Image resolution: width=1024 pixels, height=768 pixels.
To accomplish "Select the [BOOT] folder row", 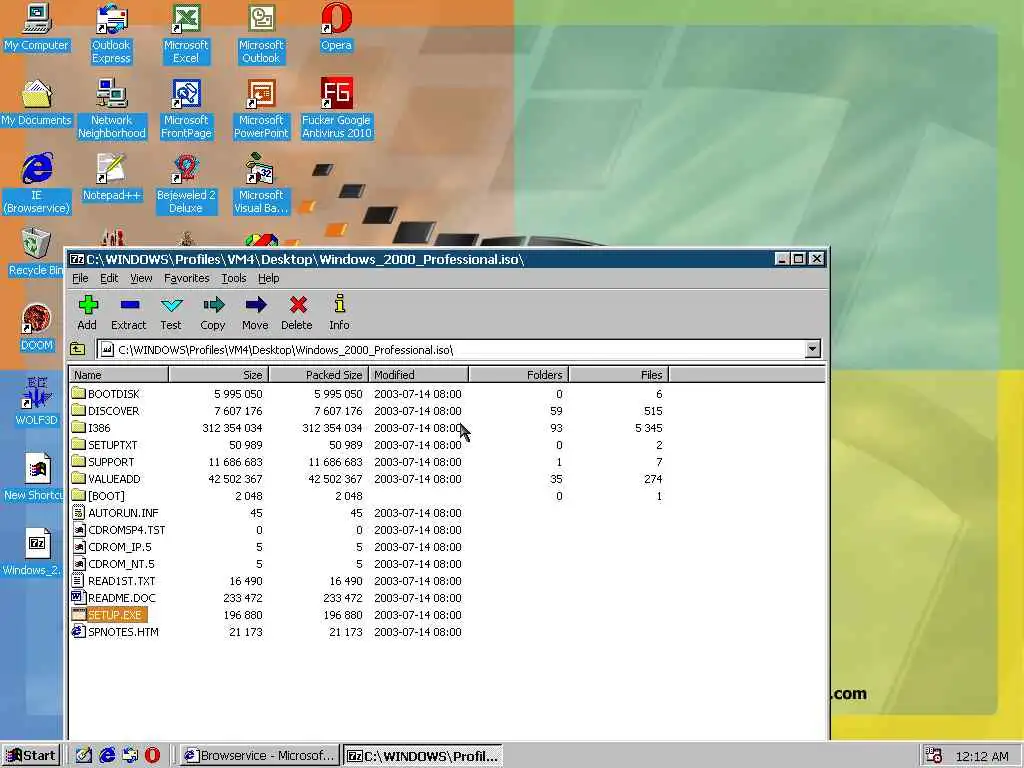I will coord(367,496).
